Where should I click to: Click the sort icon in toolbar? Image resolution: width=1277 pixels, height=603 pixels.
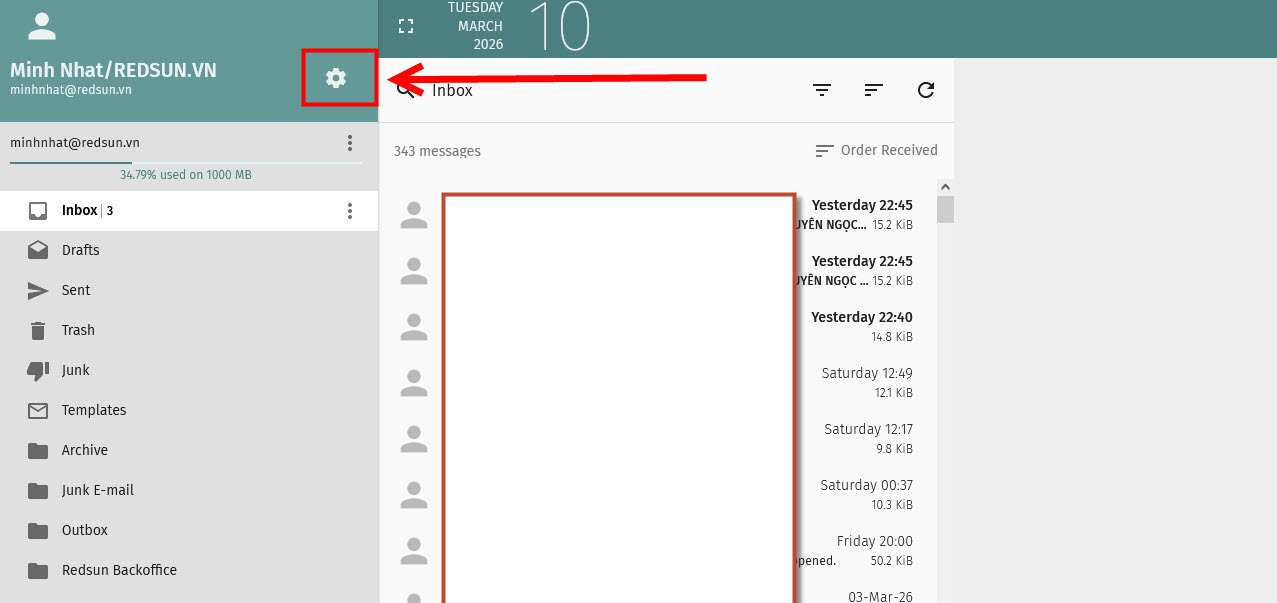(x=874, y=90)
